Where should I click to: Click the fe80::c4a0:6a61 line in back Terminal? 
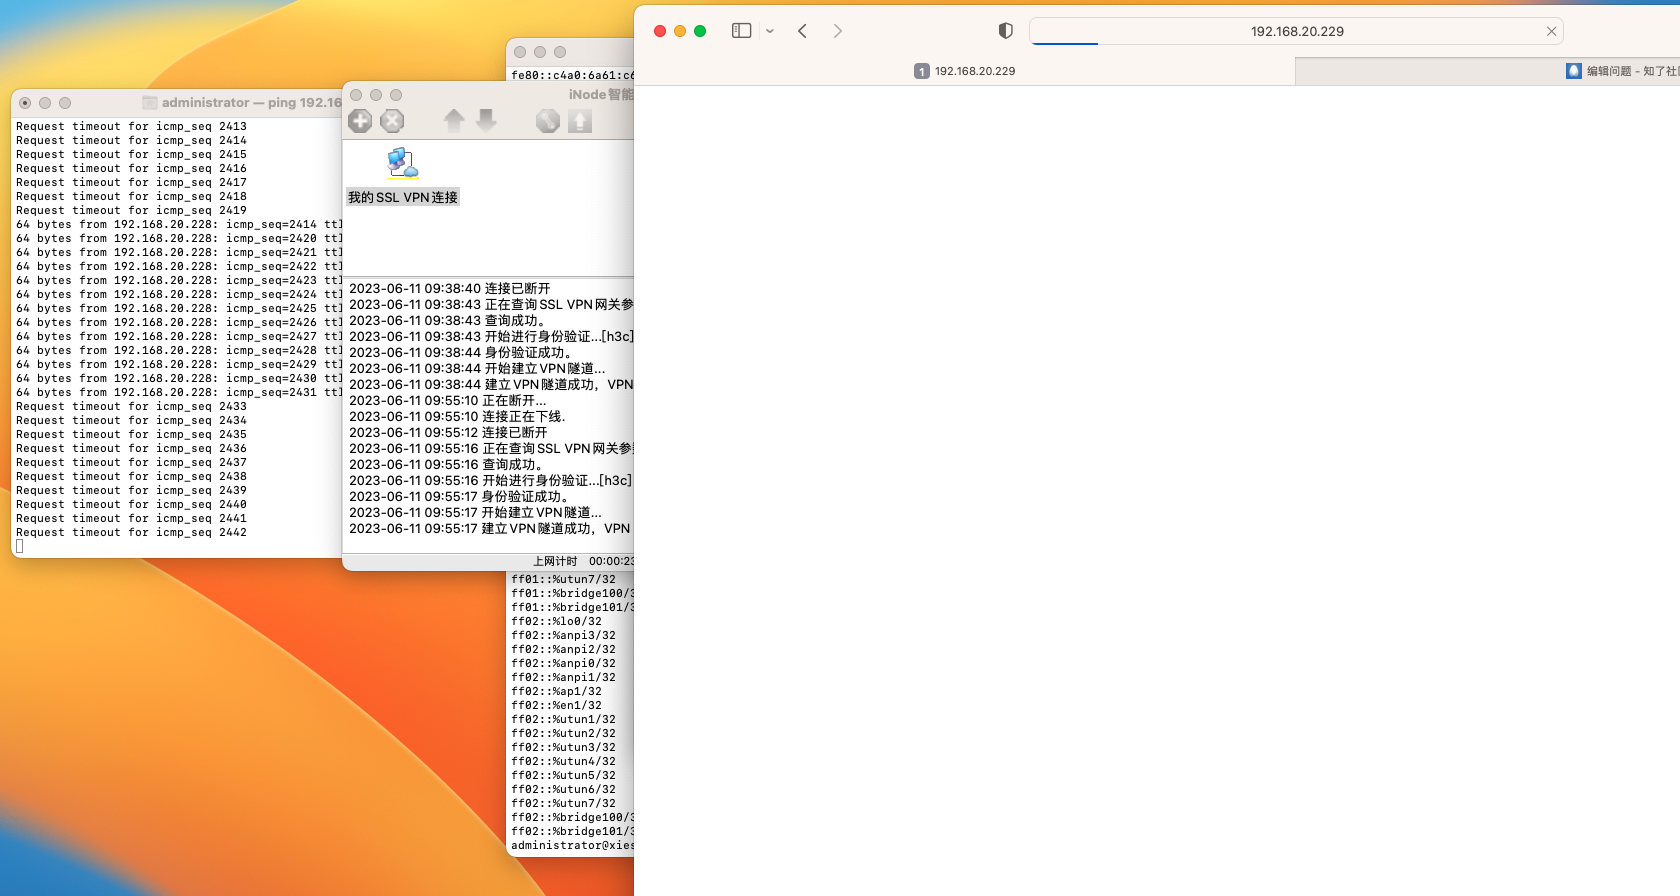click(x=572, y=75)
